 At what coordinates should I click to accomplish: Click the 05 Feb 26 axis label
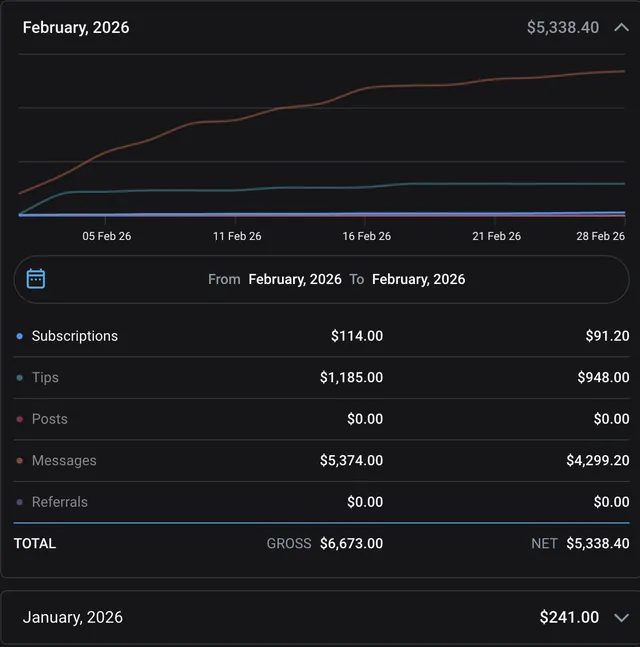[106, 236]
